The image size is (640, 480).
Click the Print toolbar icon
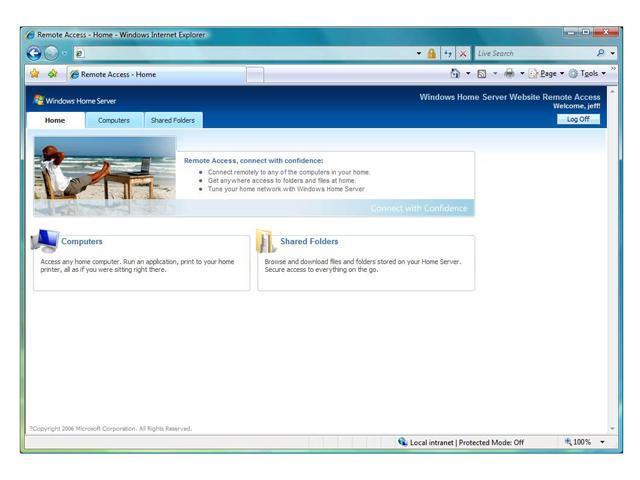tap(509, 73)
